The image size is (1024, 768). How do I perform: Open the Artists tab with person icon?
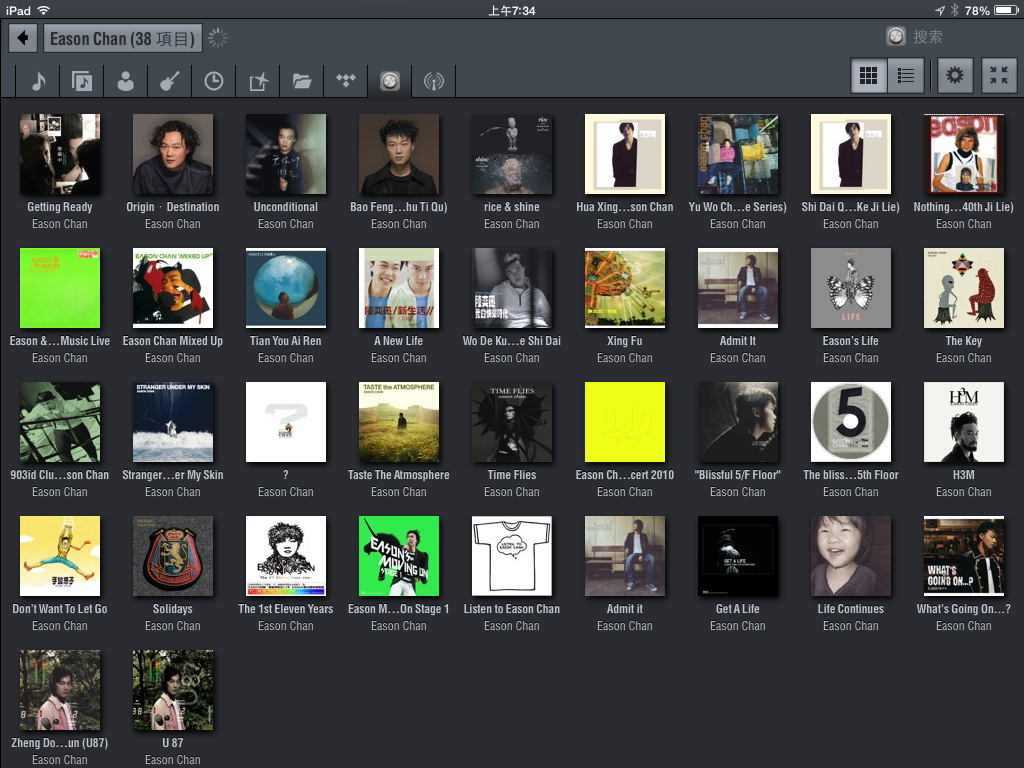point(126,81)
